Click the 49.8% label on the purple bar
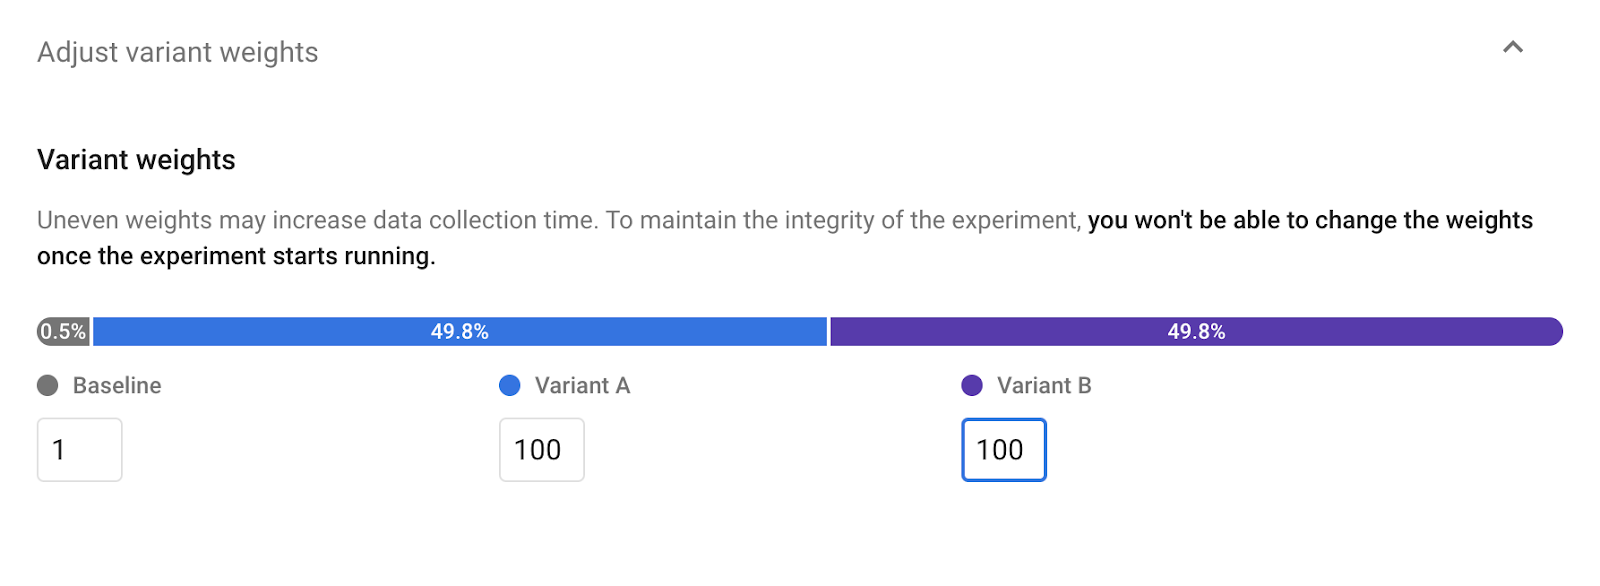Screen dimensions: 1600x586 coord(1196,330)
